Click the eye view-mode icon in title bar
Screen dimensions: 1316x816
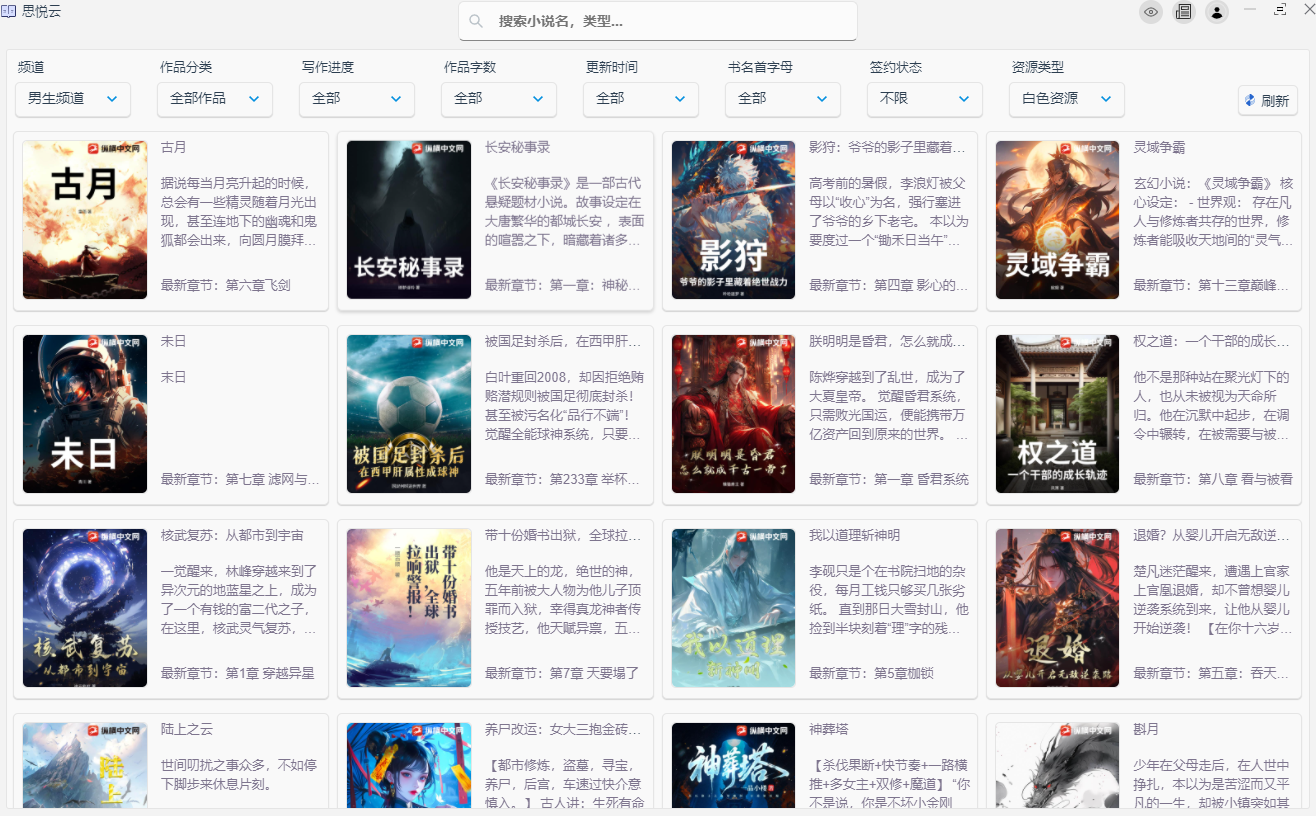click(x=1151, y=12)
